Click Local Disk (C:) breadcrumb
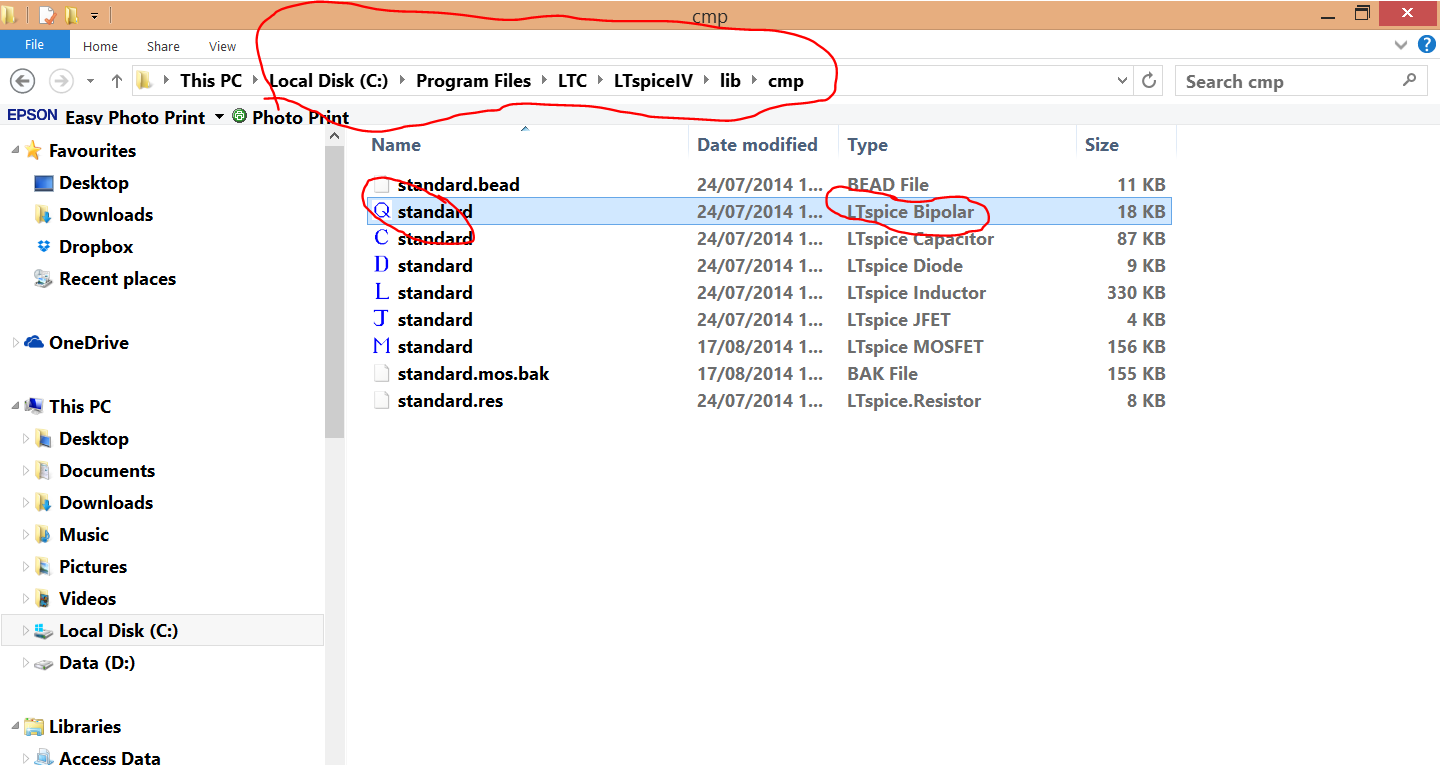Image resolution: width=1440 pixels, height=765 pixels. coord(328,81)
